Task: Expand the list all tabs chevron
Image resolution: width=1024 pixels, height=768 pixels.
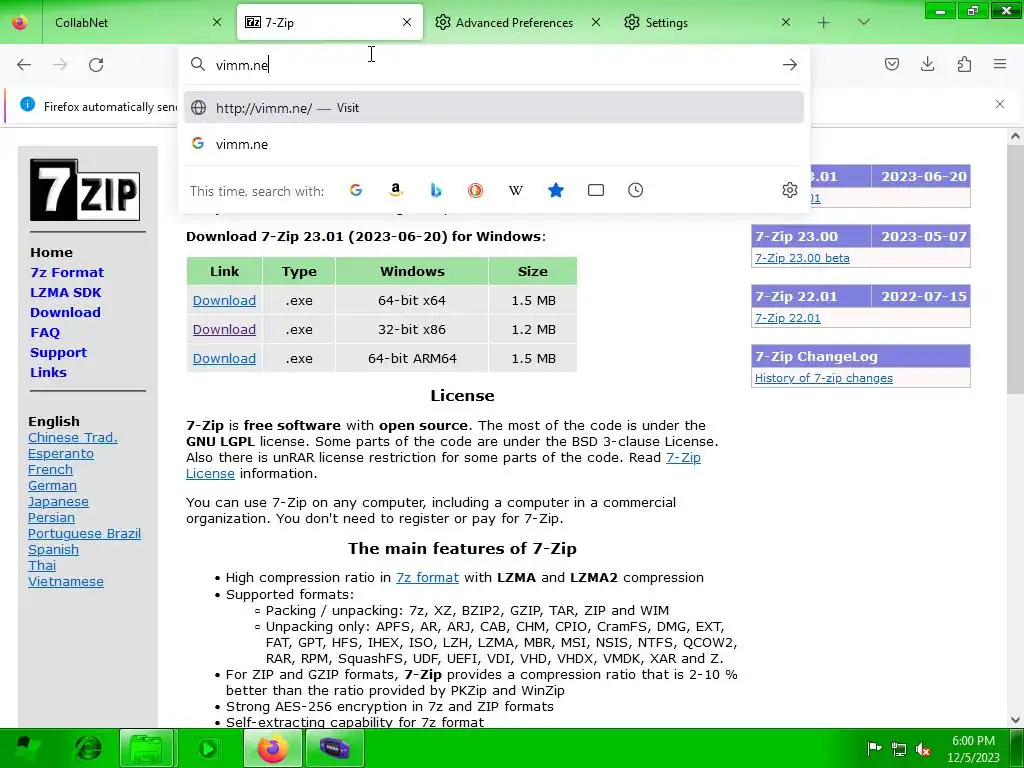Action: tap(863, 22)
